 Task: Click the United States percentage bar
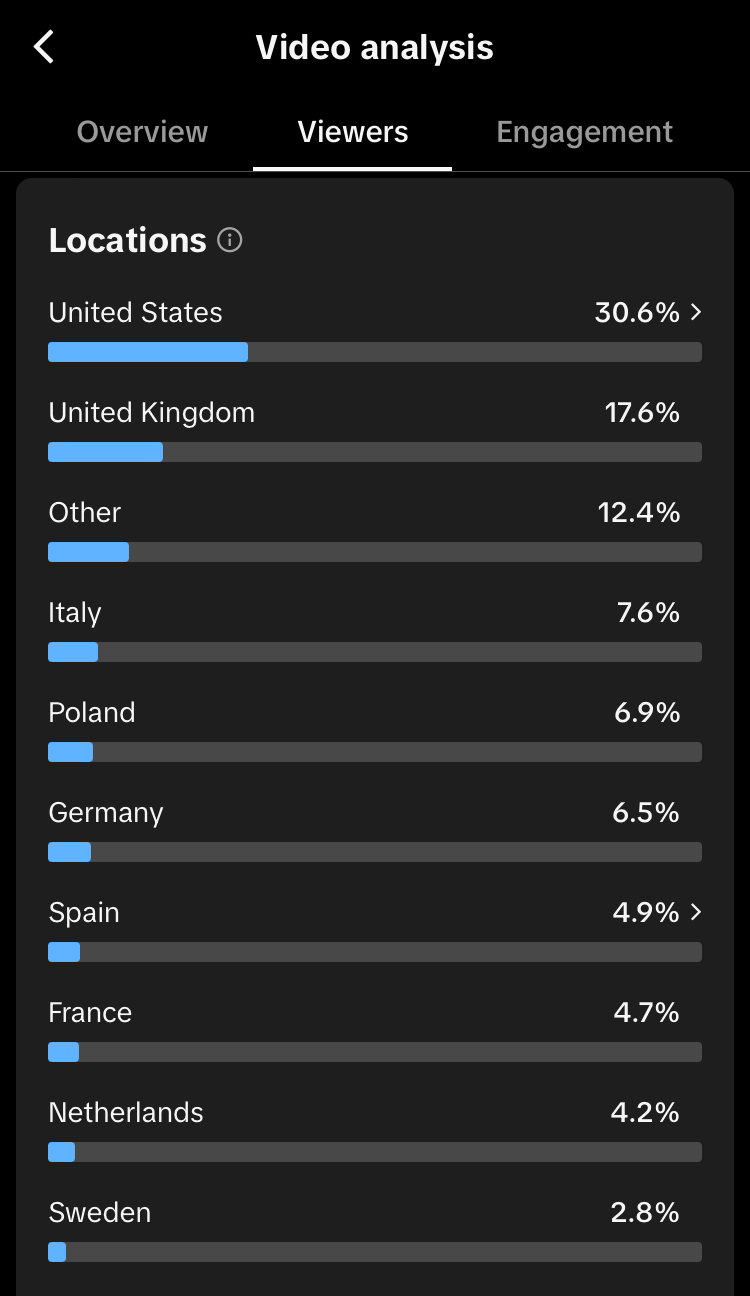pos(375,352)
